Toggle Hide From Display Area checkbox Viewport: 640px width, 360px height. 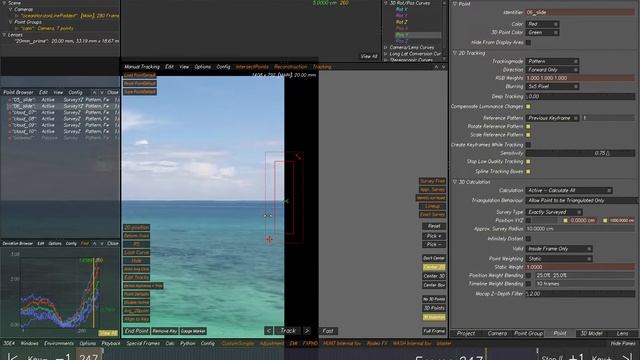point(528,42)
